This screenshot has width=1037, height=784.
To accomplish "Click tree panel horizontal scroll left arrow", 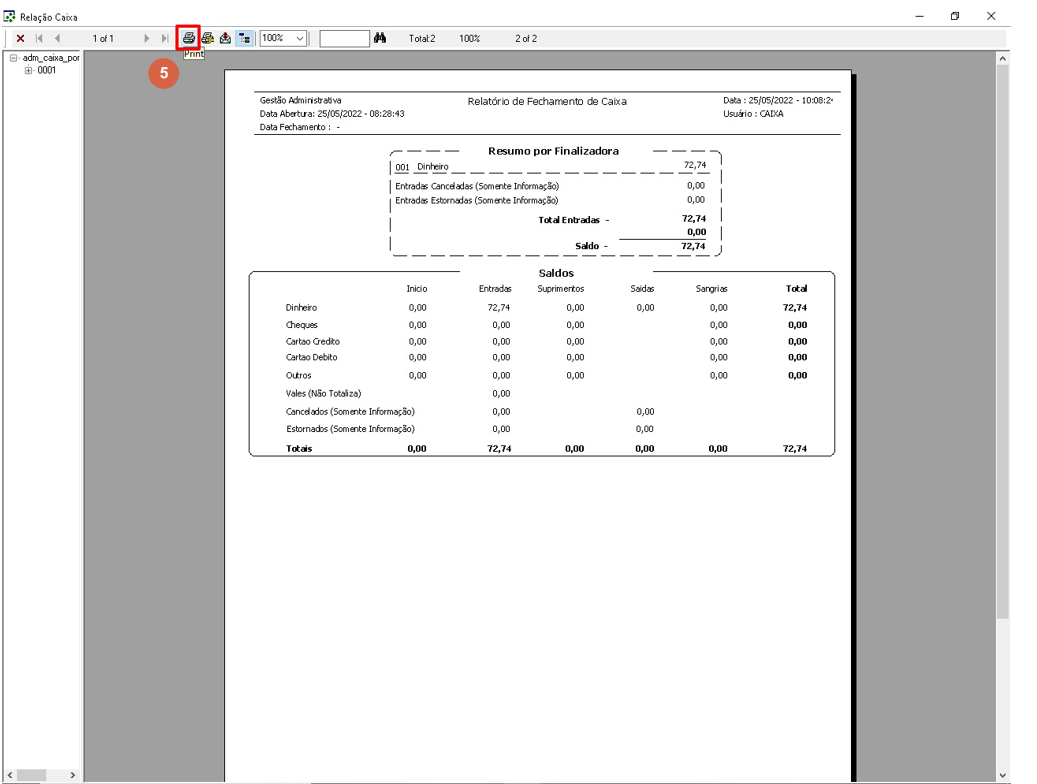I will click(9, 775).
